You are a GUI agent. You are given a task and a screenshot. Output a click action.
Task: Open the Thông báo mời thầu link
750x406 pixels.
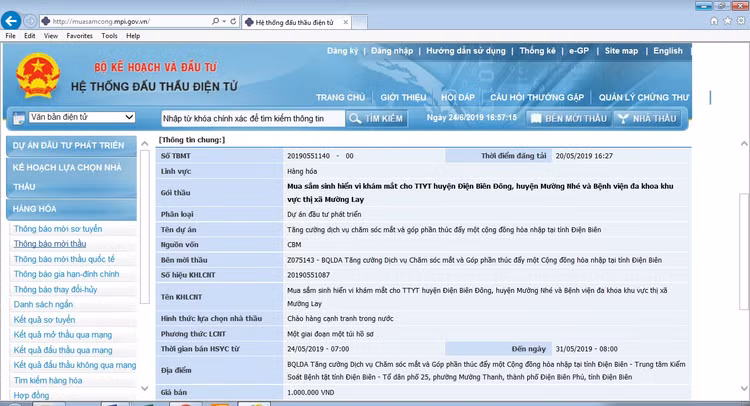pos(50,244)
